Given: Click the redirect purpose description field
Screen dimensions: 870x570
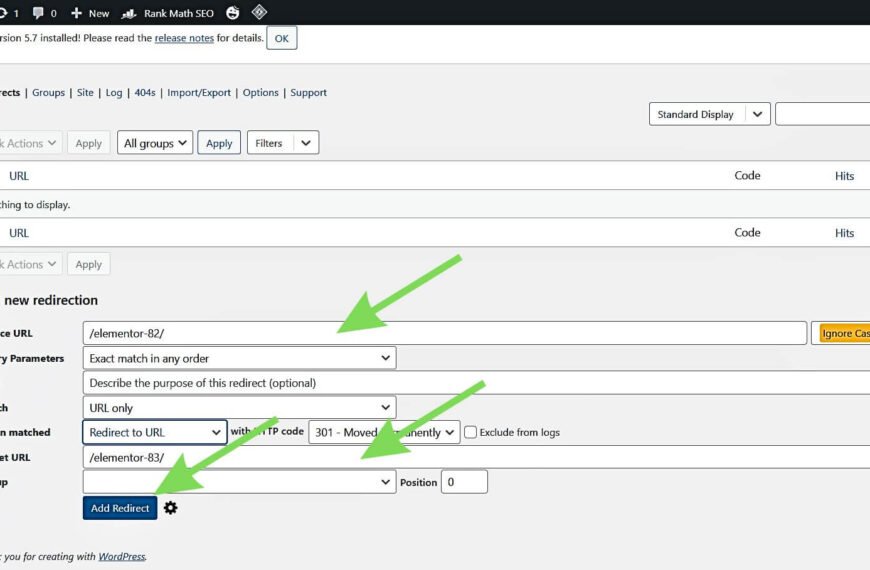Looking at the screenshot, I should coord(476,383).
